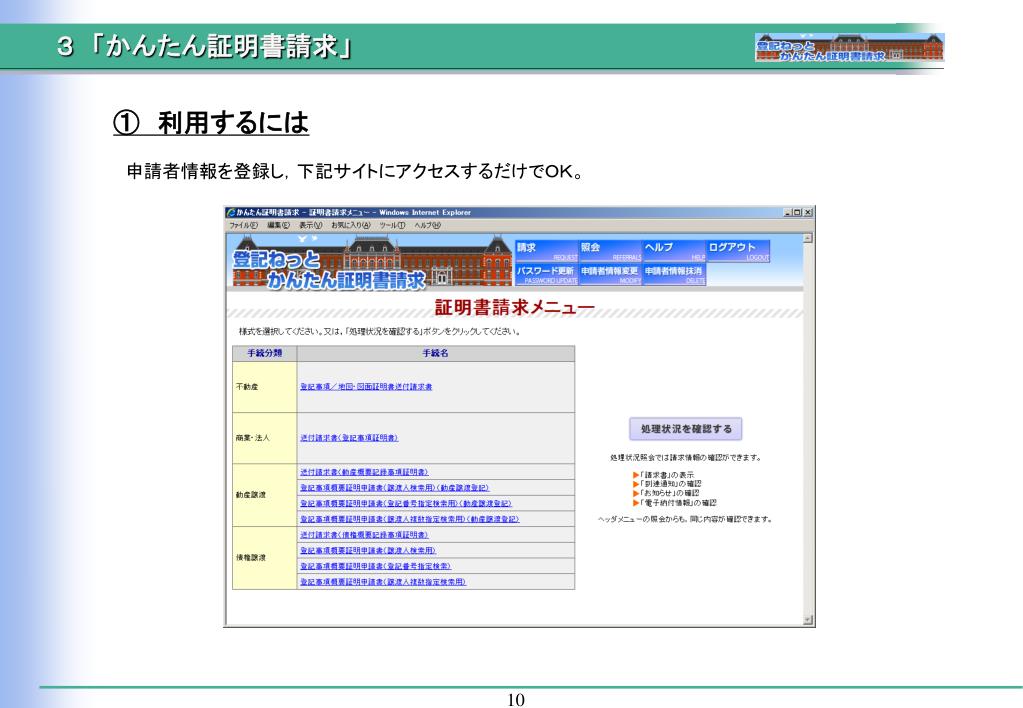The height and width of the screenshot is (708, 1023).
Task: Open the 登記事項概要証明申請書(登記番号指定検索) link
Action: tap(376, 566)
